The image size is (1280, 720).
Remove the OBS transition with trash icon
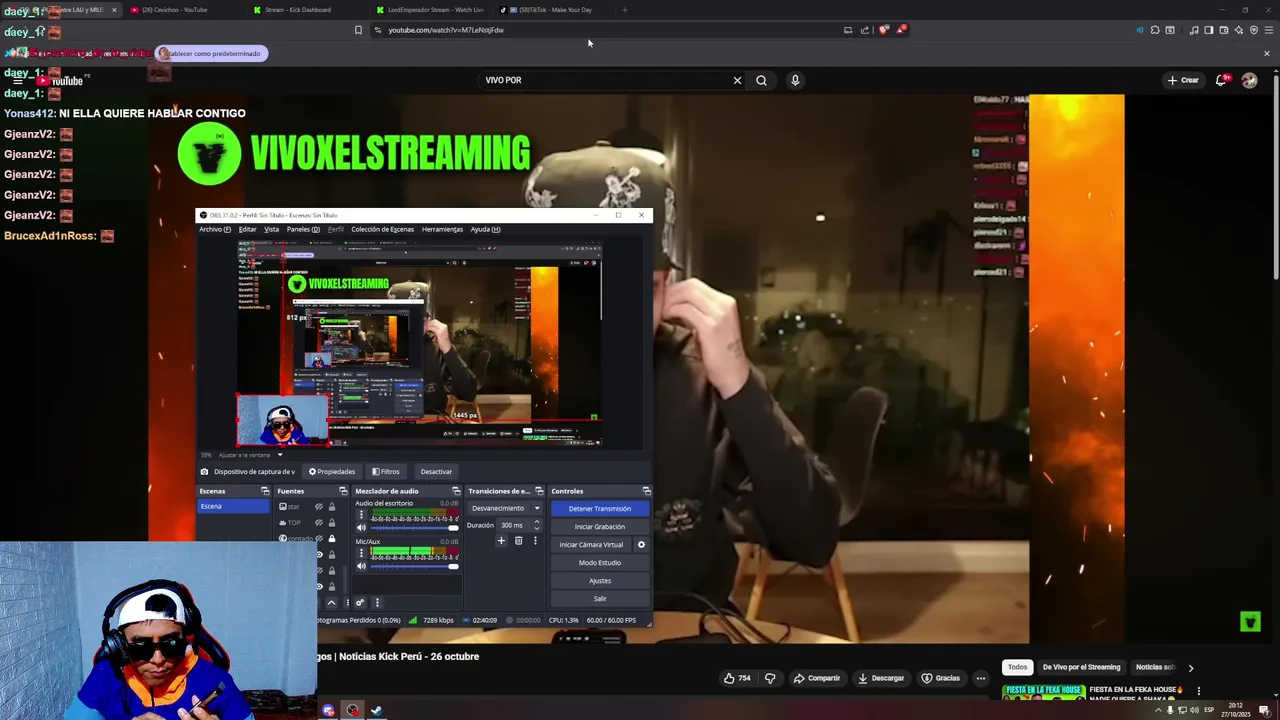518,541
